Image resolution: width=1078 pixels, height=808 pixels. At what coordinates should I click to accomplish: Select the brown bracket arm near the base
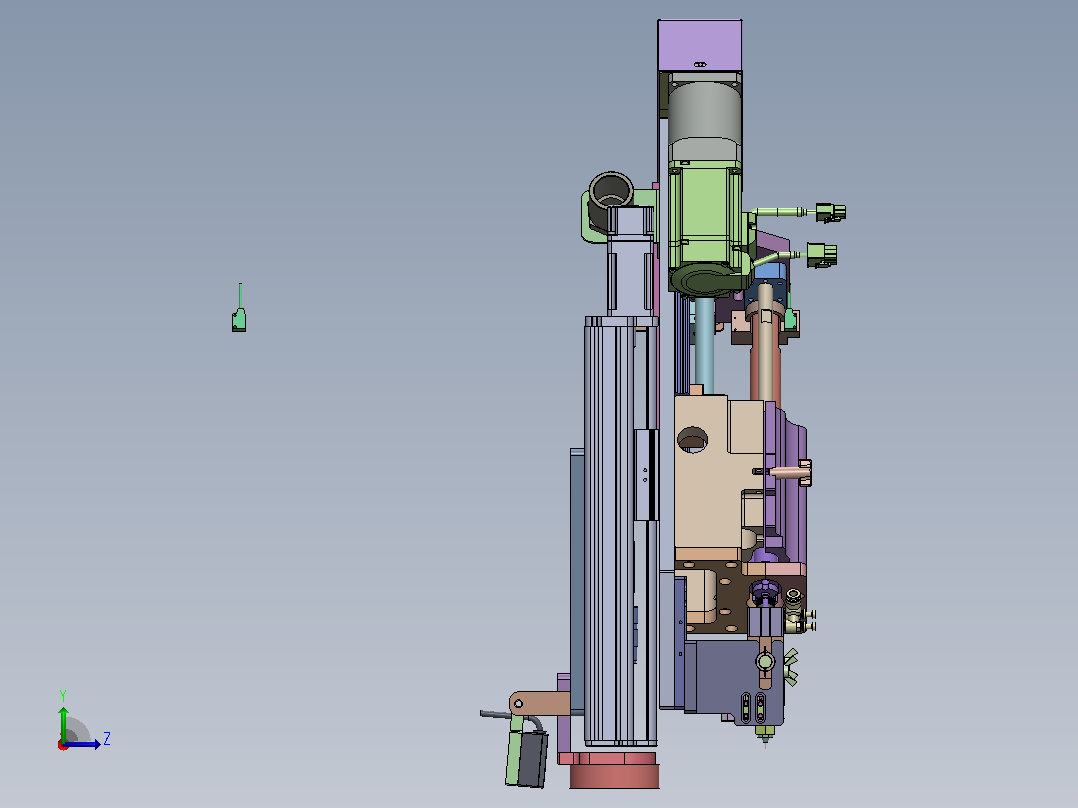540,703
